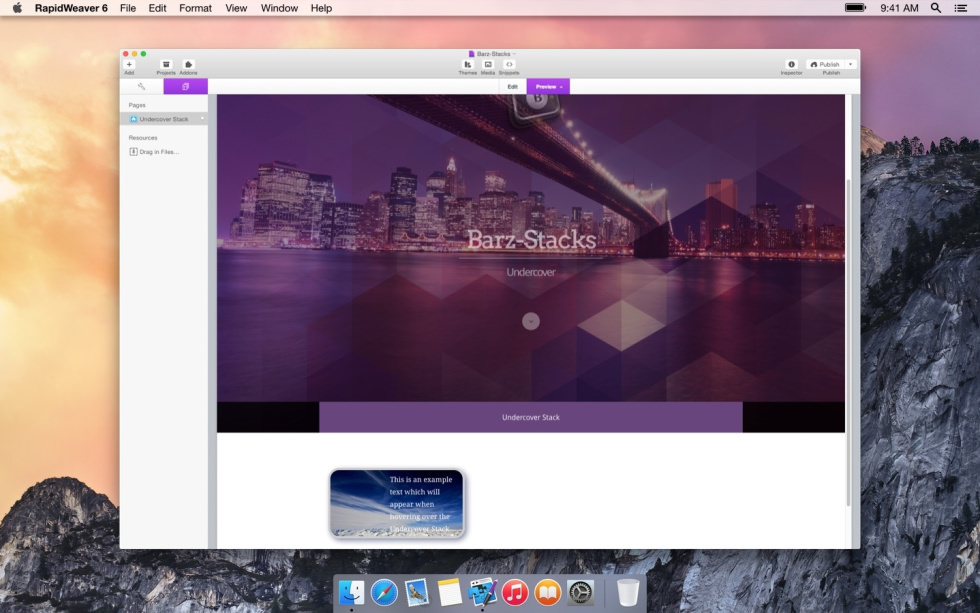The width and height of the screenshot is (980, 613).
Task: Click the Spotlight search icon
Action: pos(936,8)
